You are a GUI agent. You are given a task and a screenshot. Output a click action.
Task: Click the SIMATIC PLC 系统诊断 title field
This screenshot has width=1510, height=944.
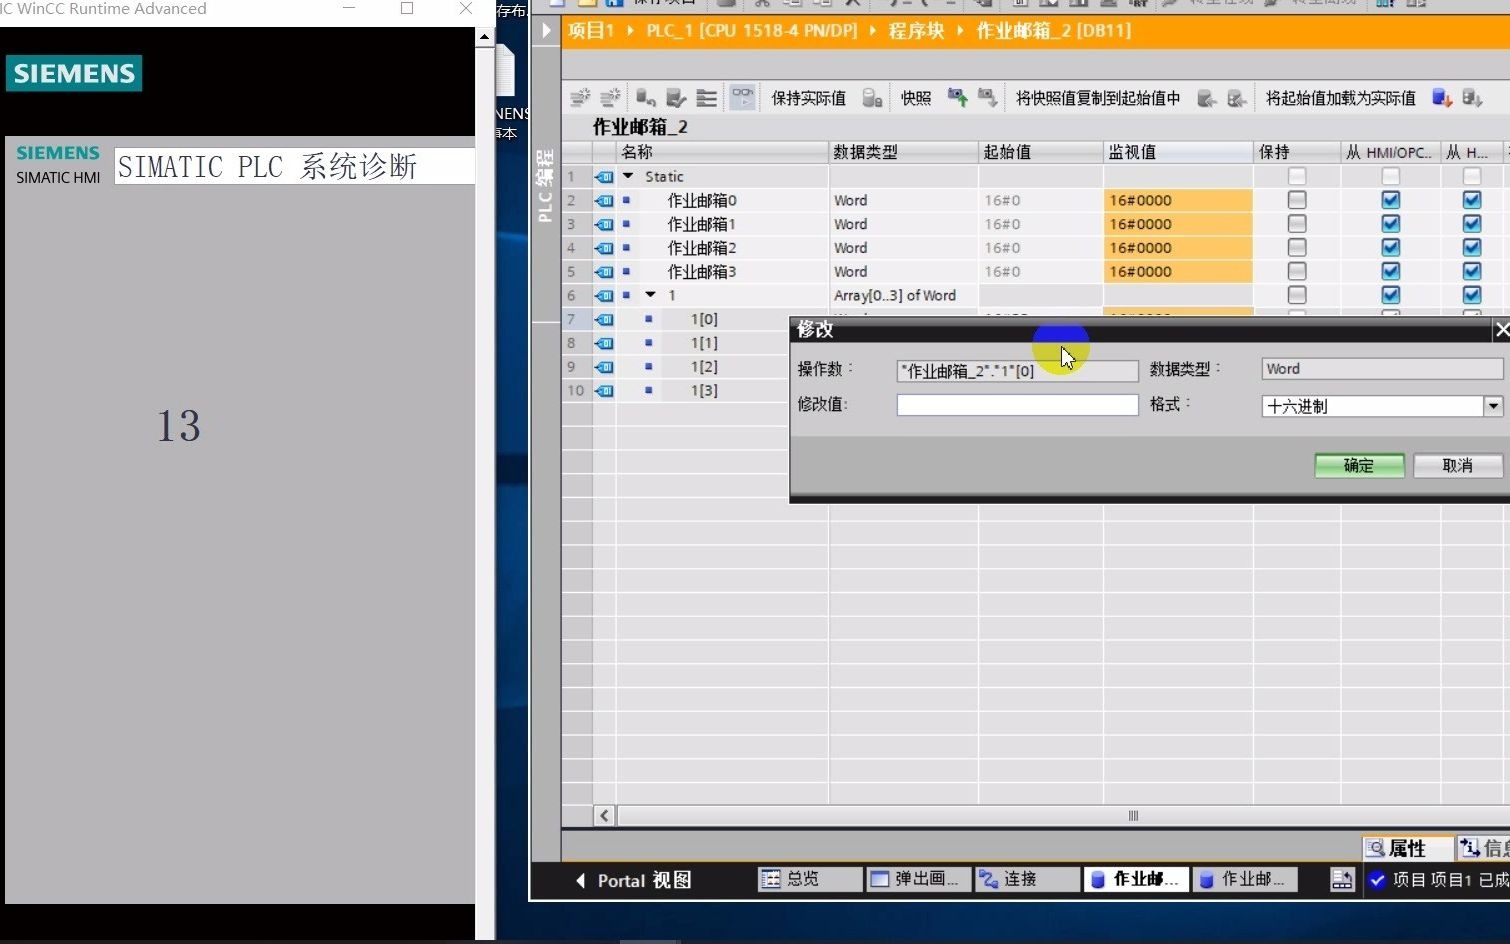(x=294, y=166)
